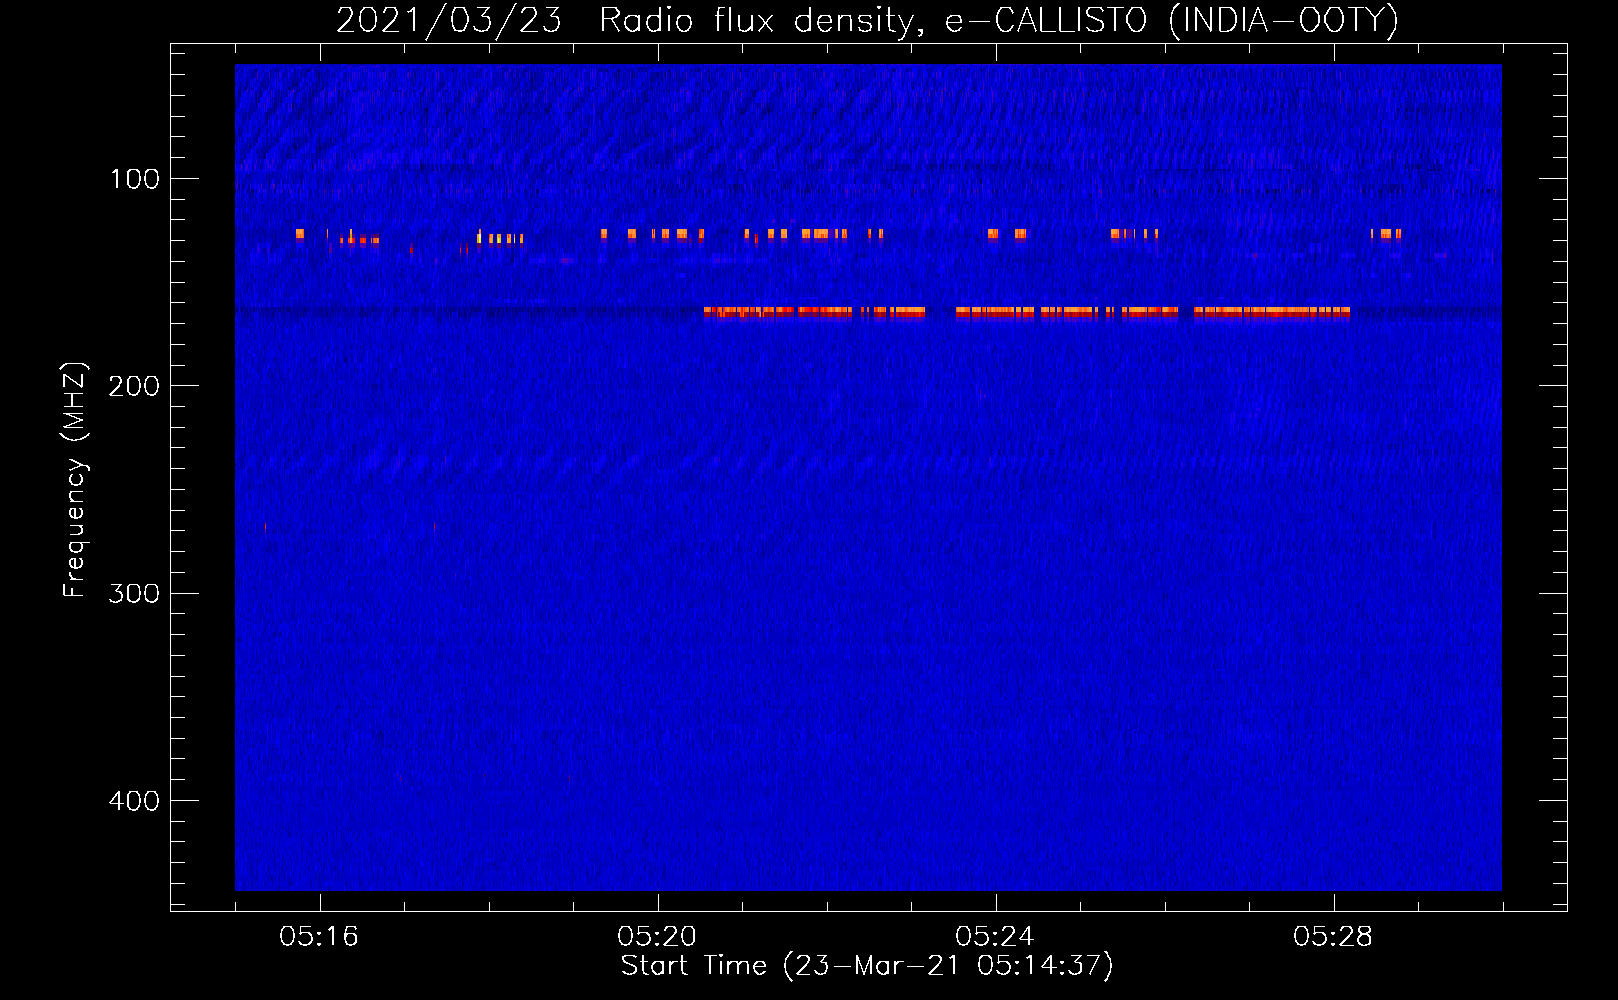The height and width of the screenshot is (1000, 1618).
Task: Click the 'Start Time (23-Mar-21 05:14:37)' label
Action: (x=867, y=966)
